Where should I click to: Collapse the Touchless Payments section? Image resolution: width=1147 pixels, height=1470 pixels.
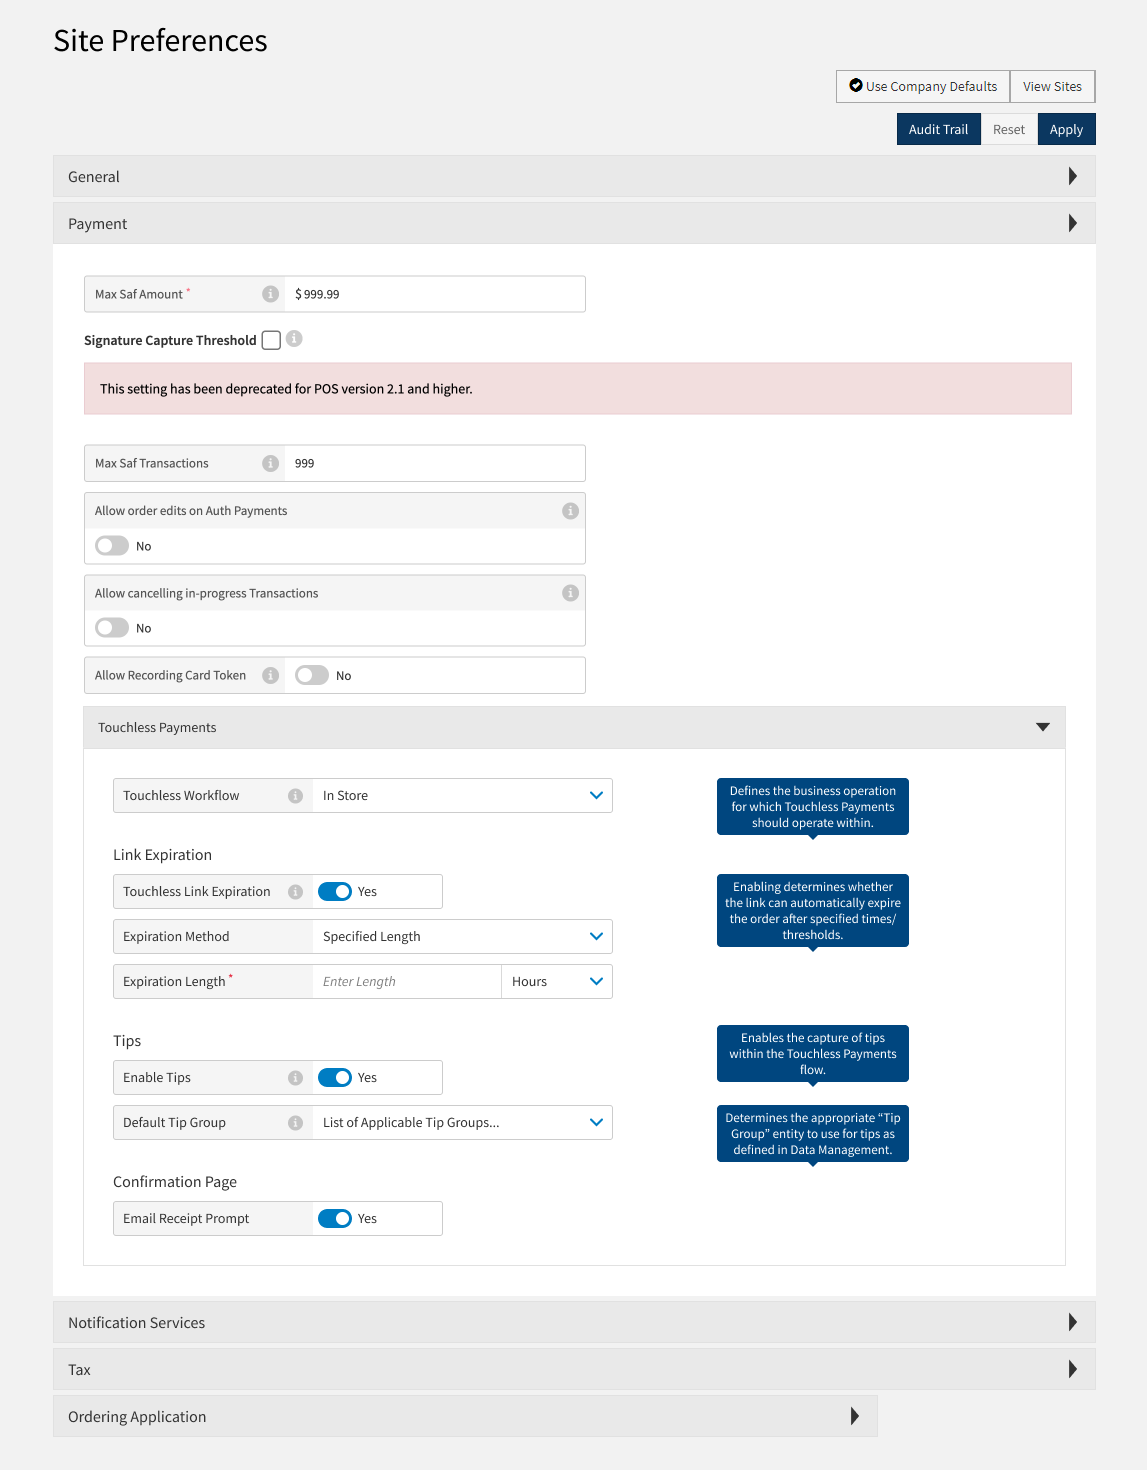1042,727
